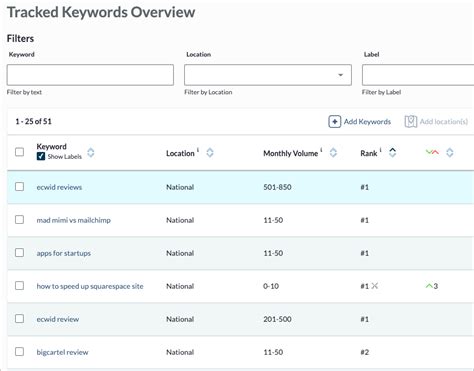Click the Monthly Volume info superscript icon
This screenshot has height=371, width=474.
tap(321, 150)
